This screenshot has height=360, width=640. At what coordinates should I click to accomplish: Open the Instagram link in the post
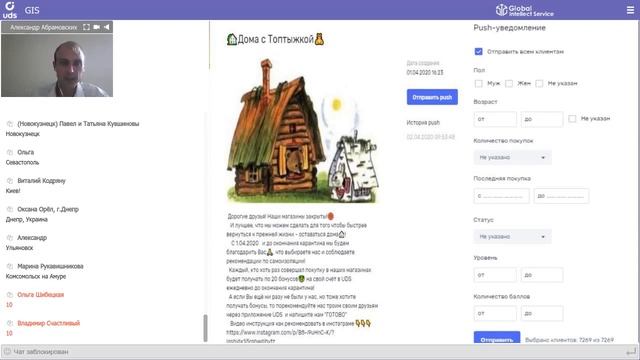[280, 333]
